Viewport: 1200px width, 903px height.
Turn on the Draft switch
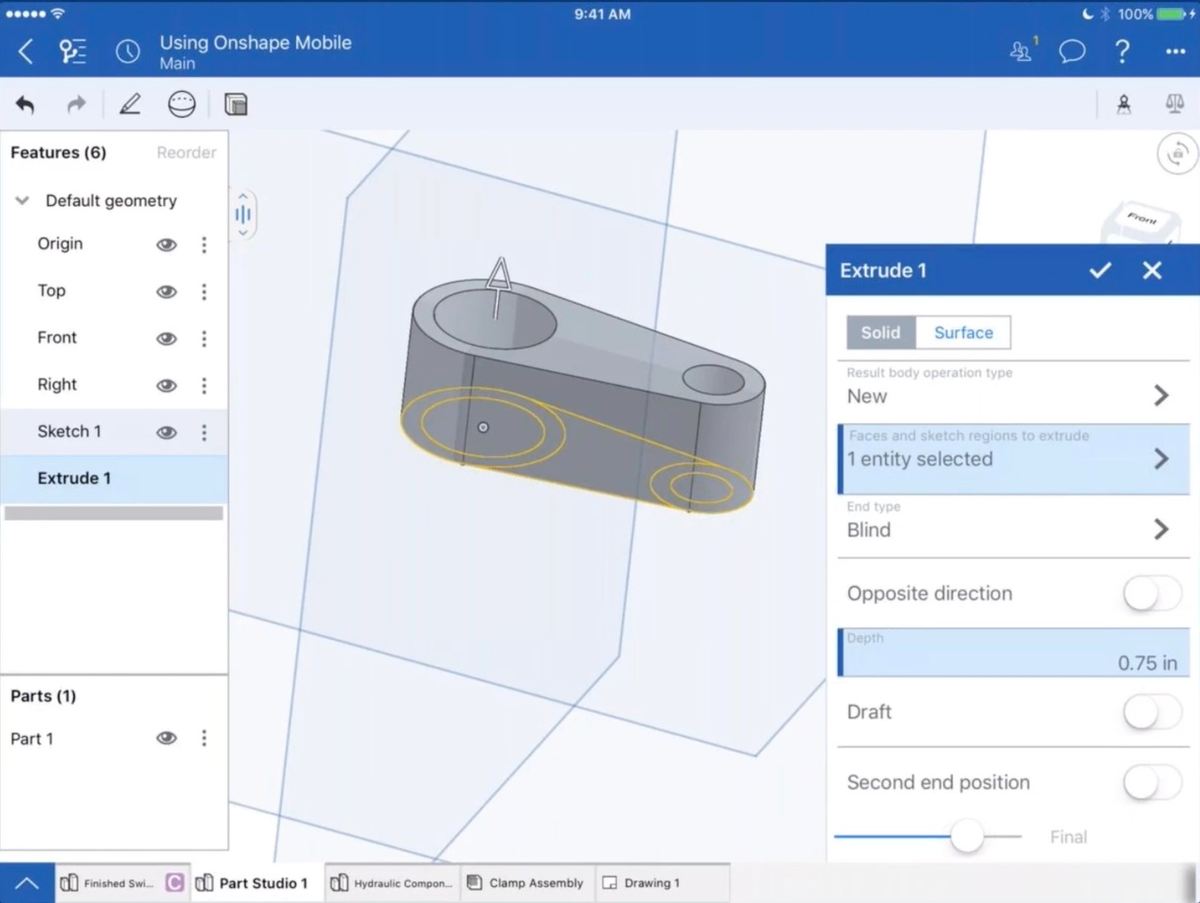tap(1153, 712)
